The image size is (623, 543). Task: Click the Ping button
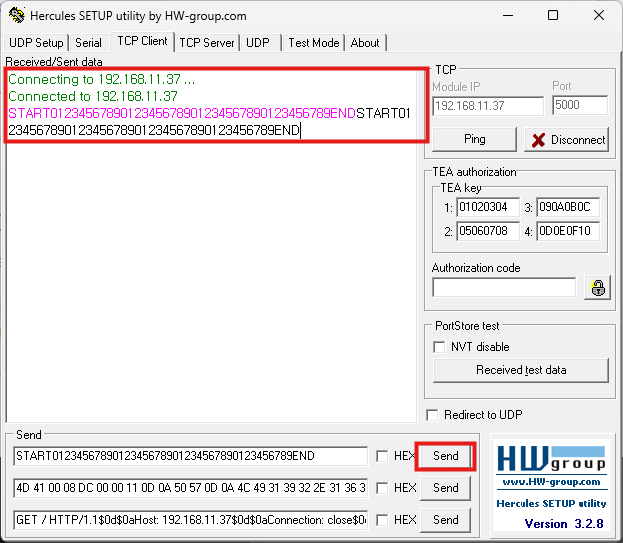pos(474,139)
